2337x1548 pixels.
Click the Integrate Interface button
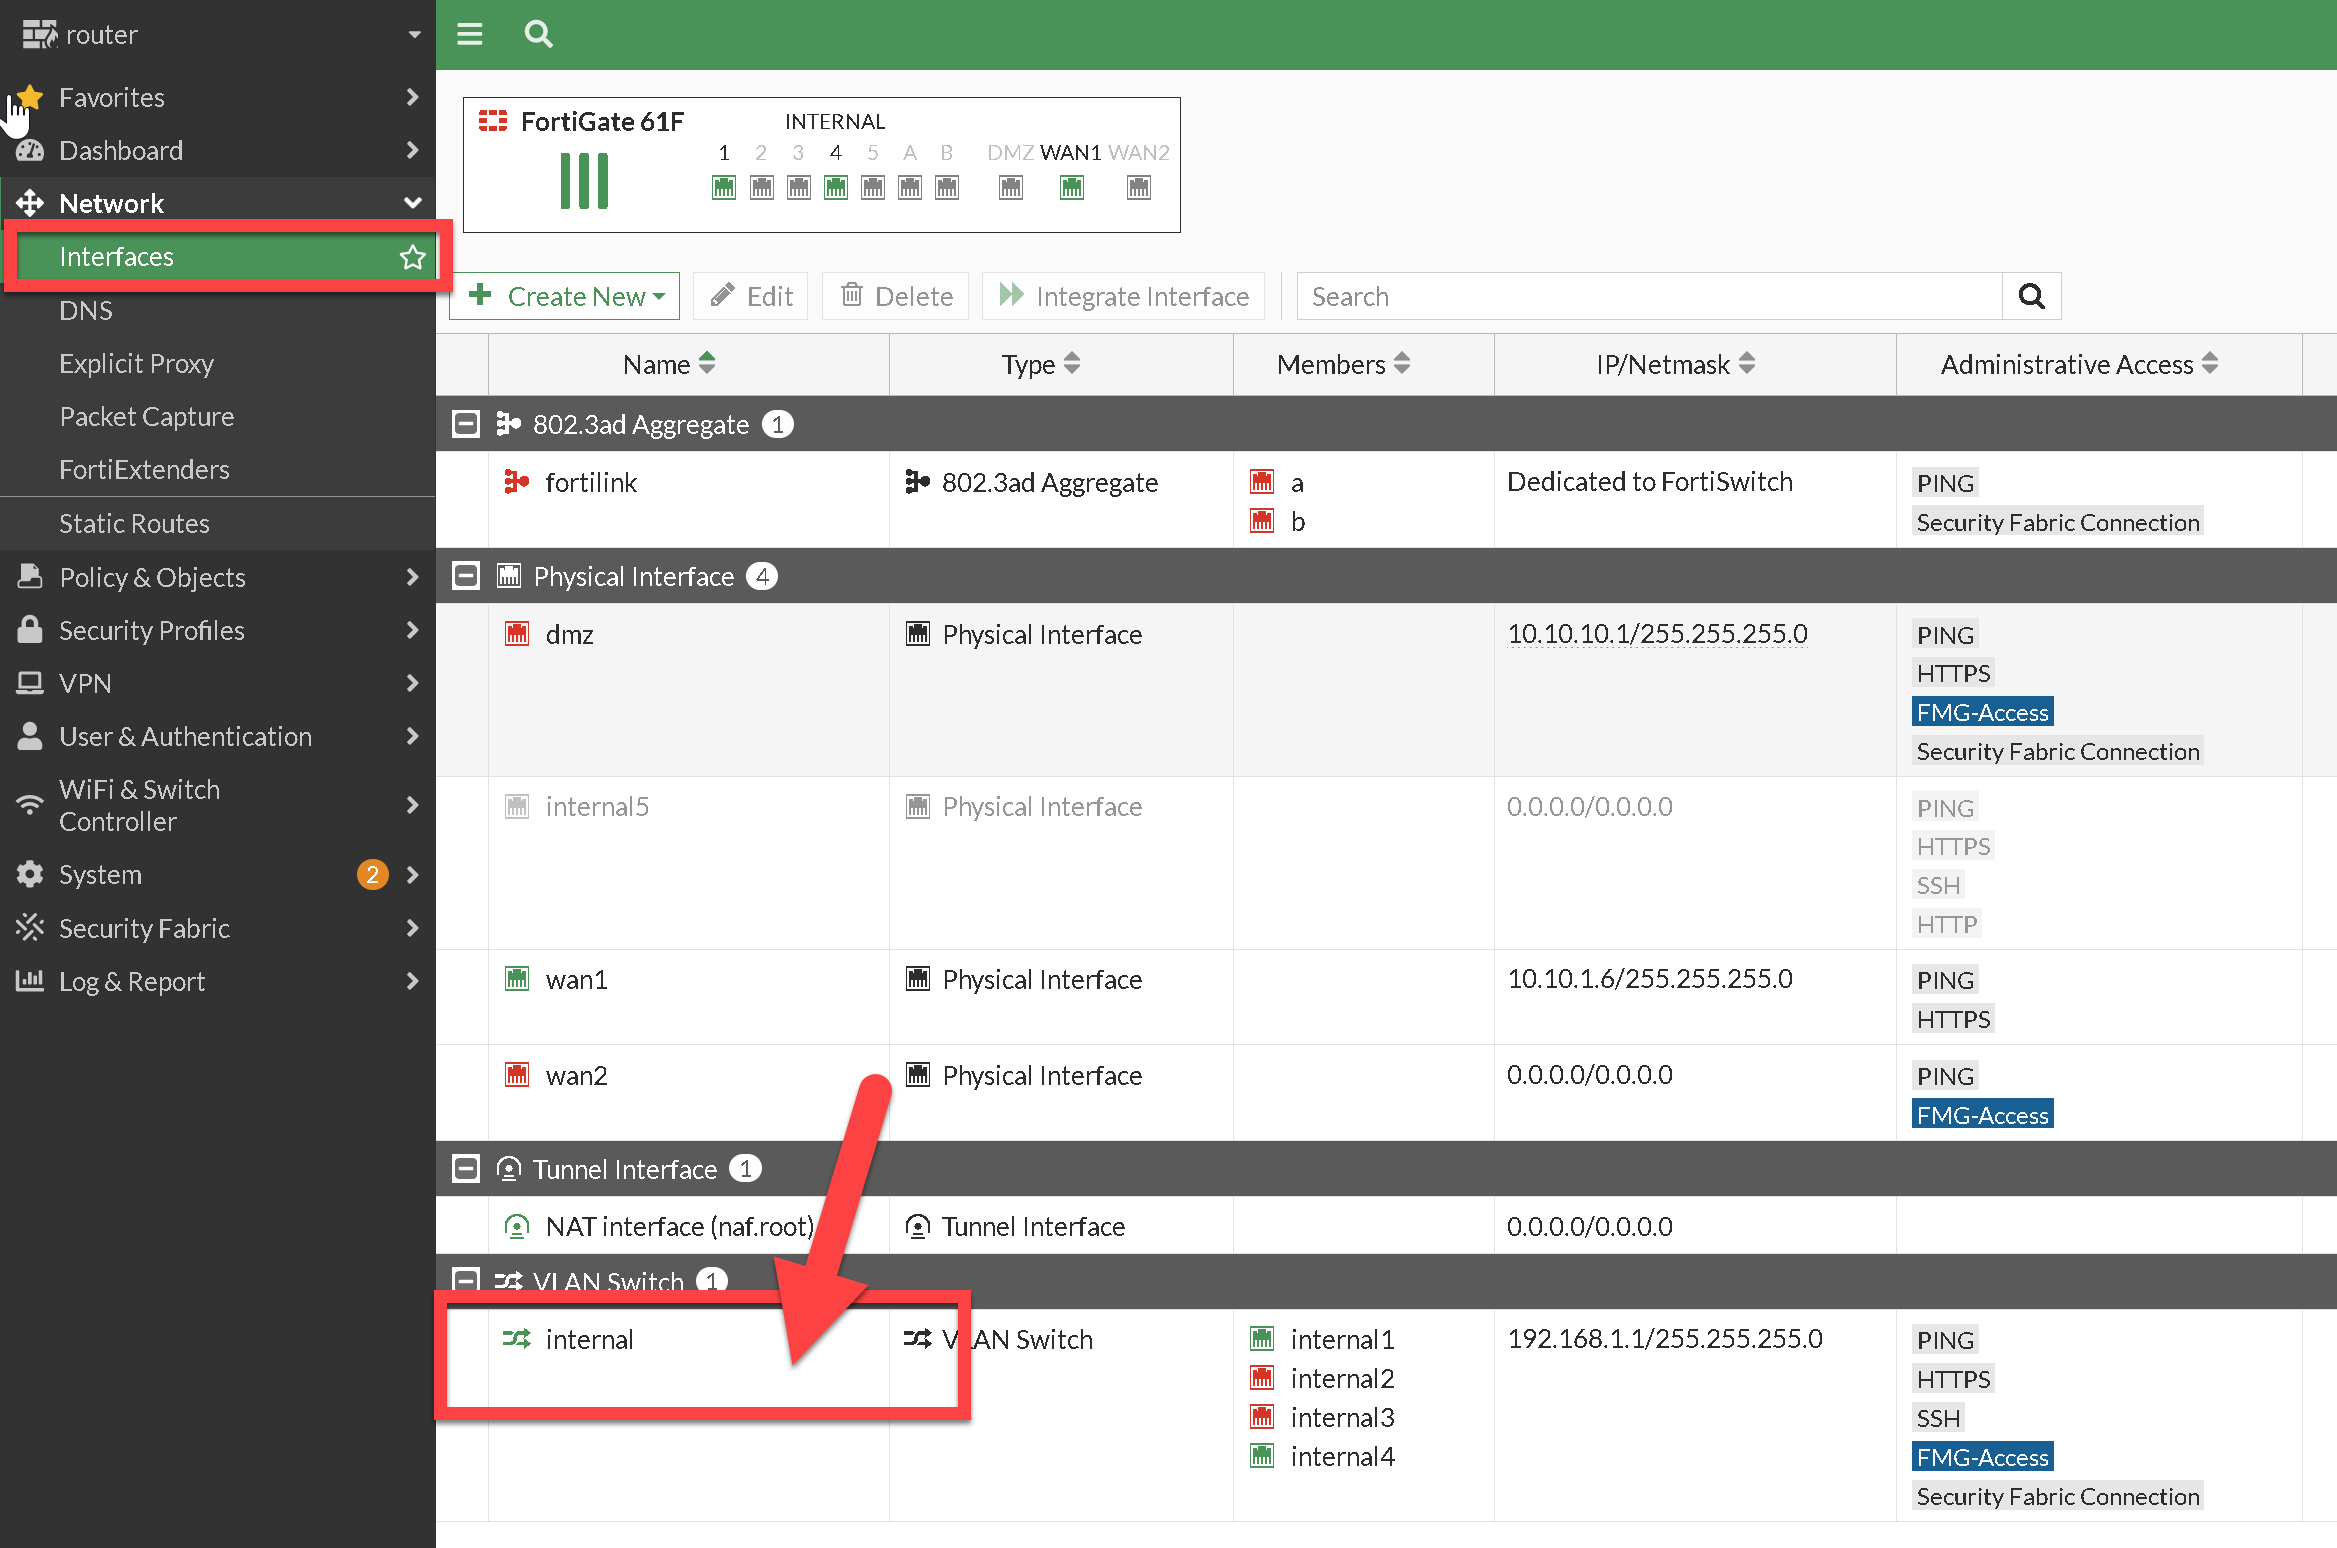pyautogui.click(x=1123, y=296)
